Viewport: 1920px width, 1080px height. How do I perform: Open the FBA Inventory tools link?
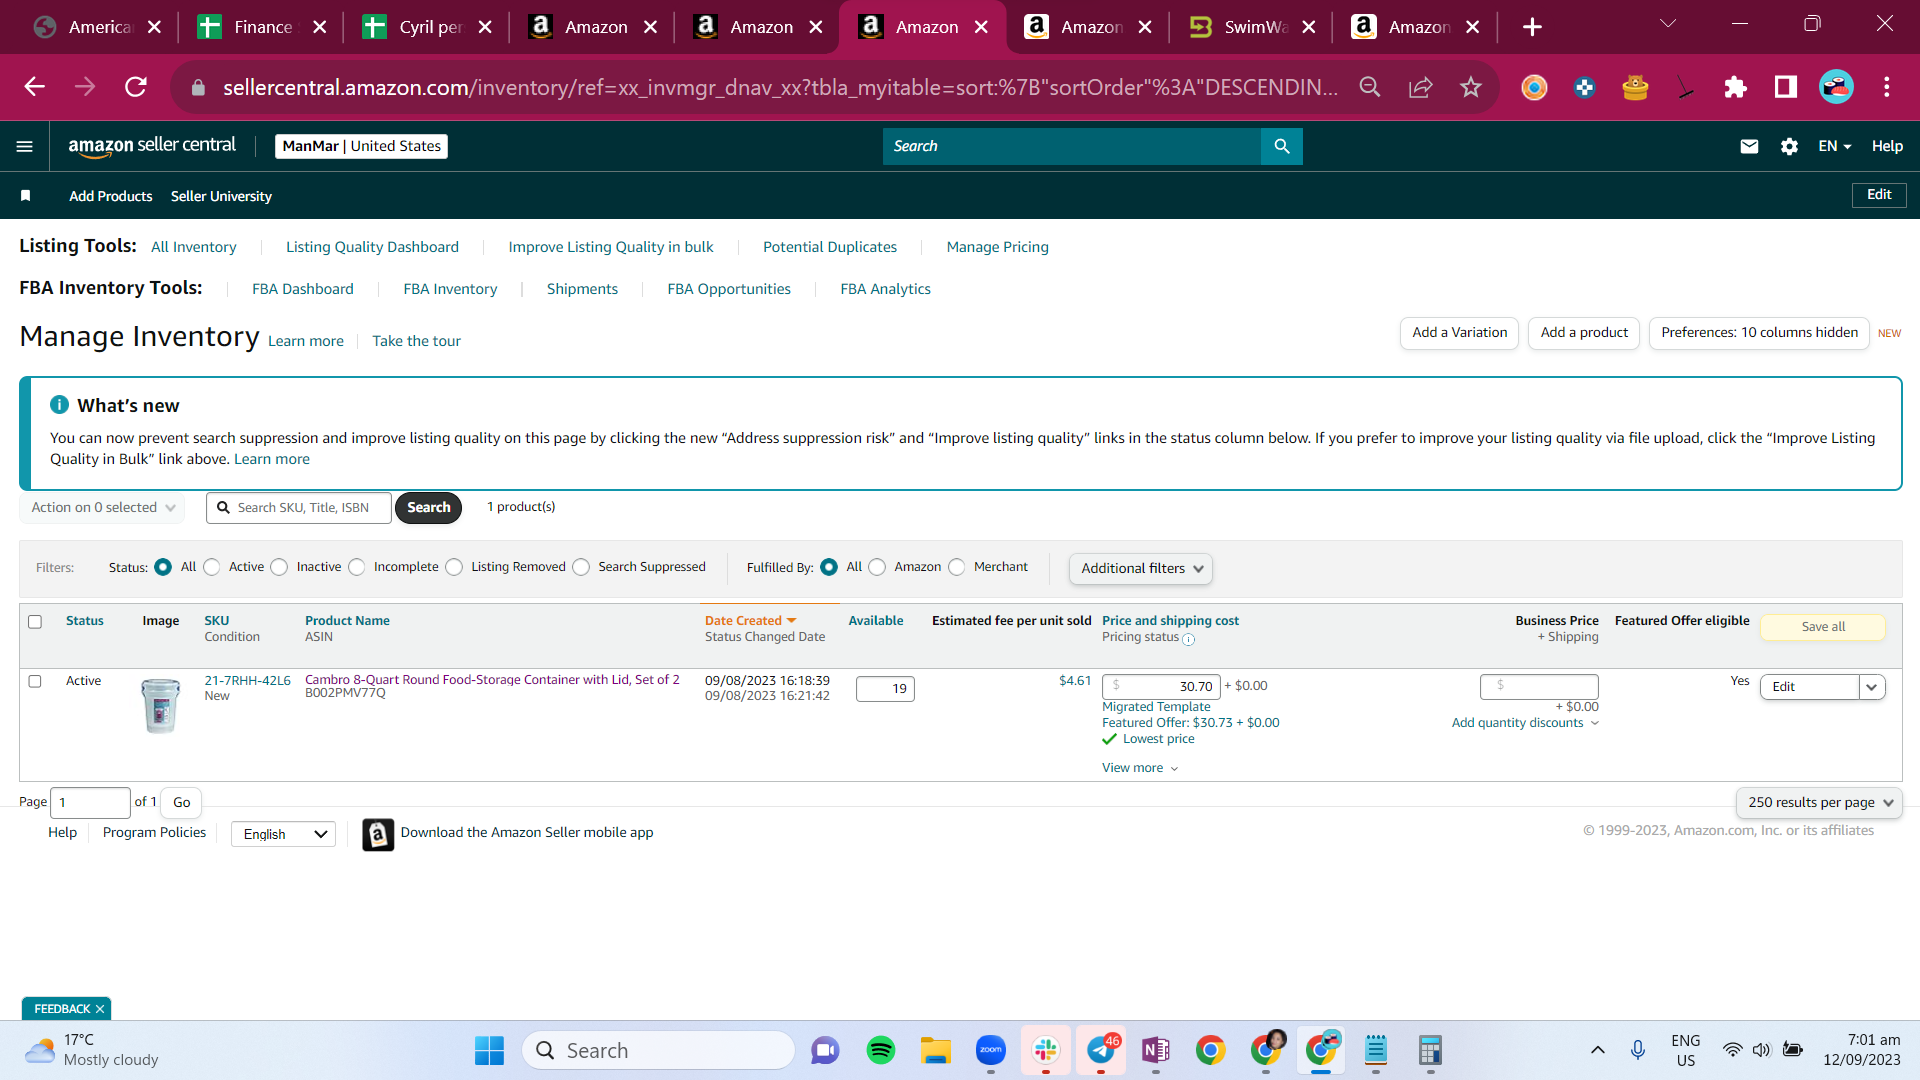450,289
